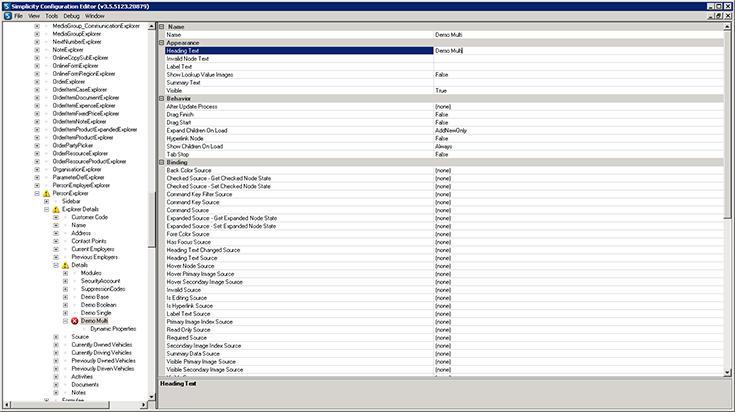The width and height of the screenshot is (735, 412).
Task: Click the Simplicity app icon in title bar
Action: tap(6, 7)
